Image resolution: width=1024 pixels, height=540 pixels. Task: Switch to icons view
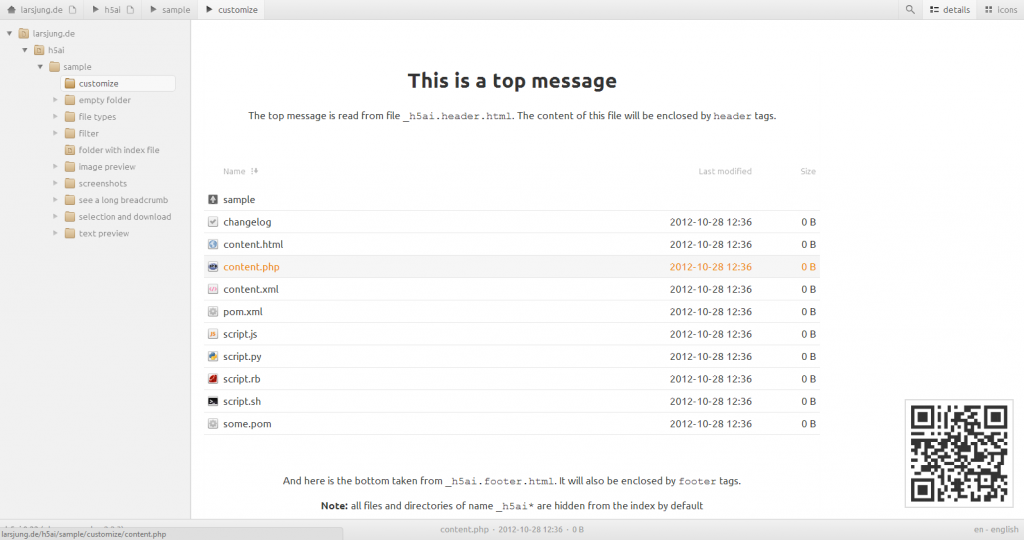pos(1000,9)
